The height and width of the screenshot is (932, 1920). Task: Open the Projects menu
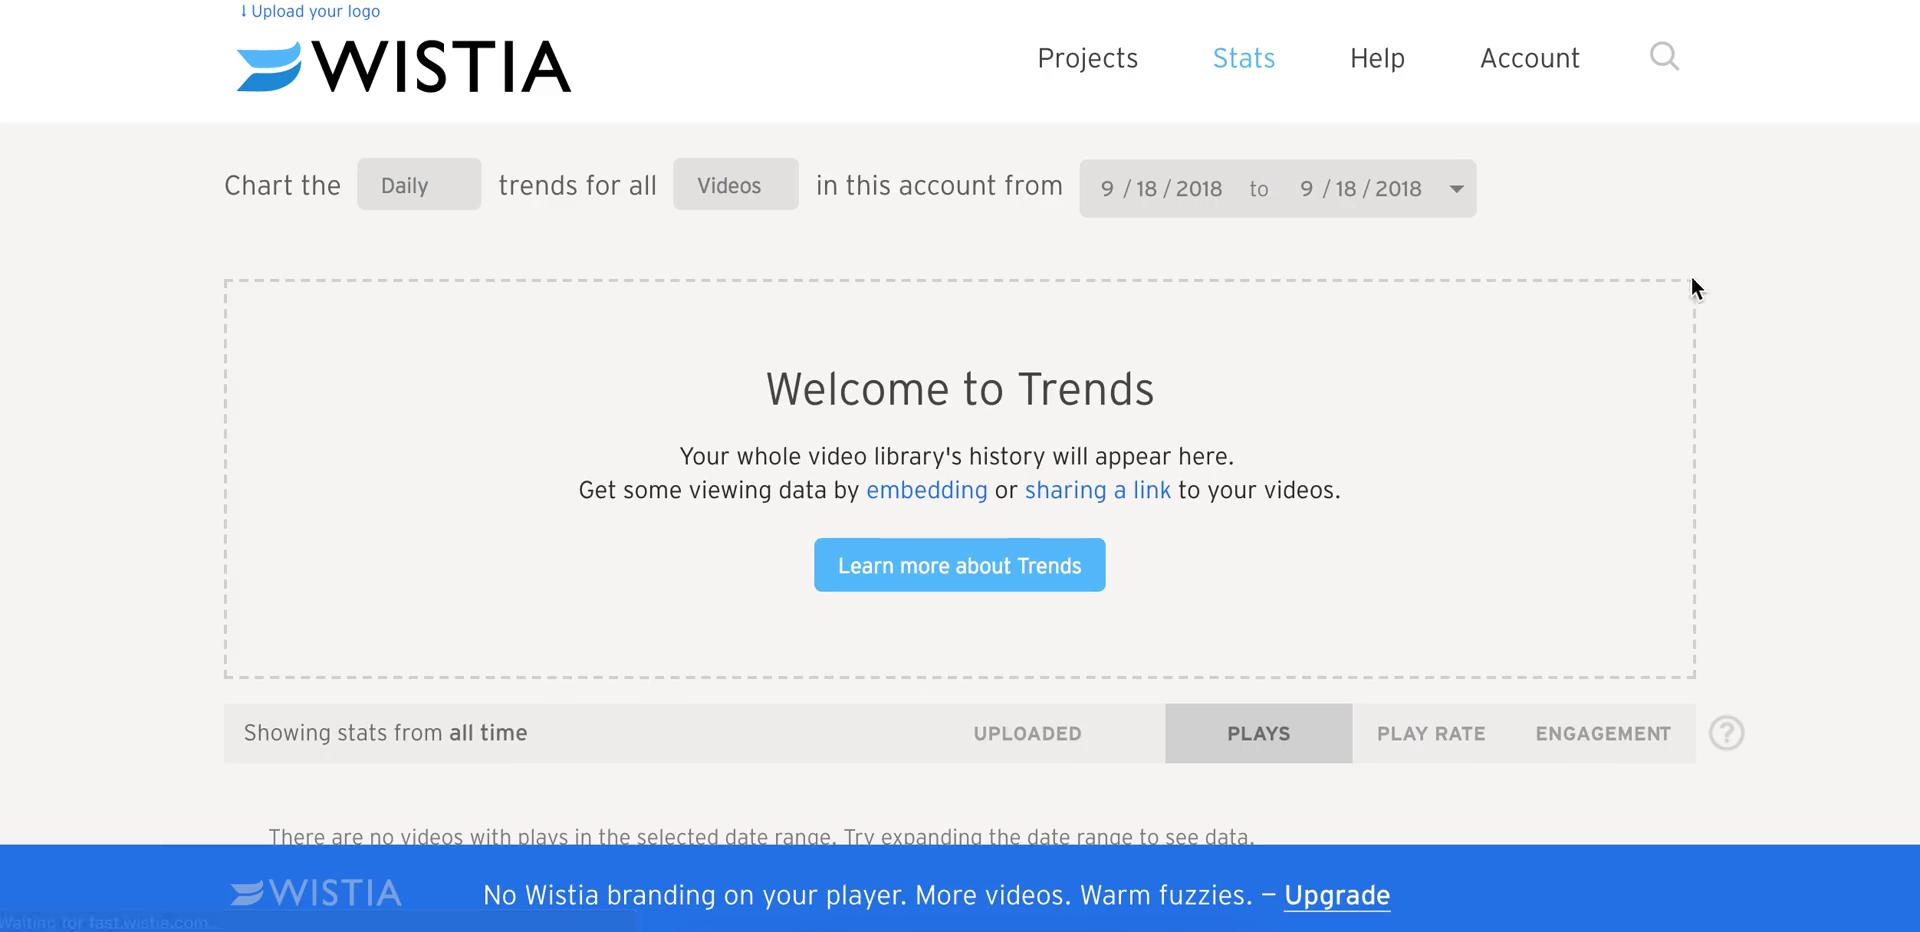(1088, 58)
